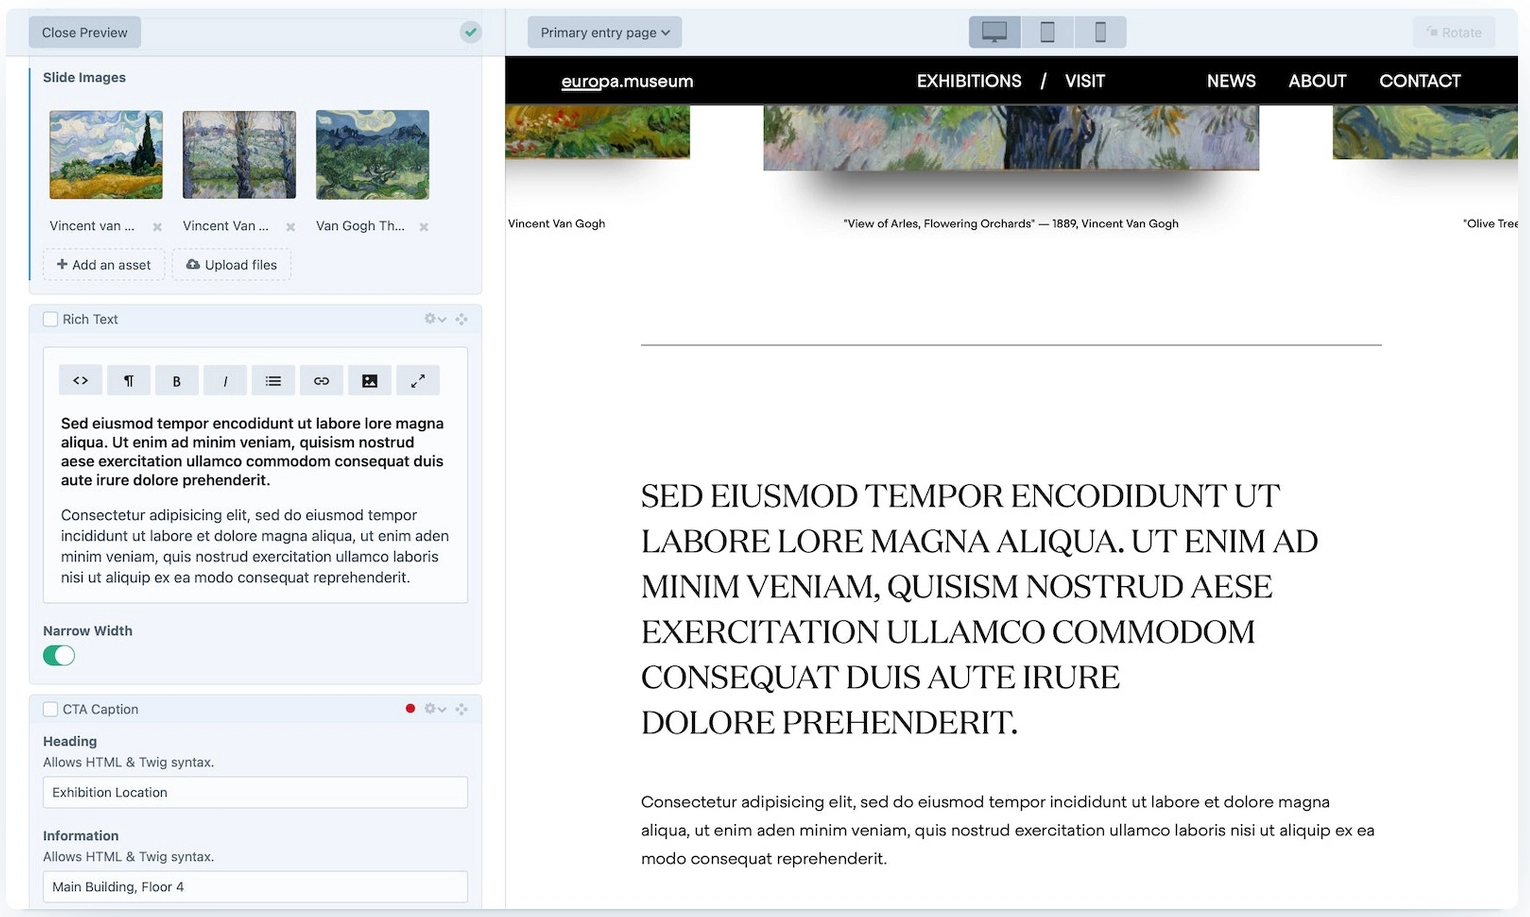The height and width of the screenshot is (917, 1530).
Task: Open the Rich Text block settings menu
Action: coord(435,319)
